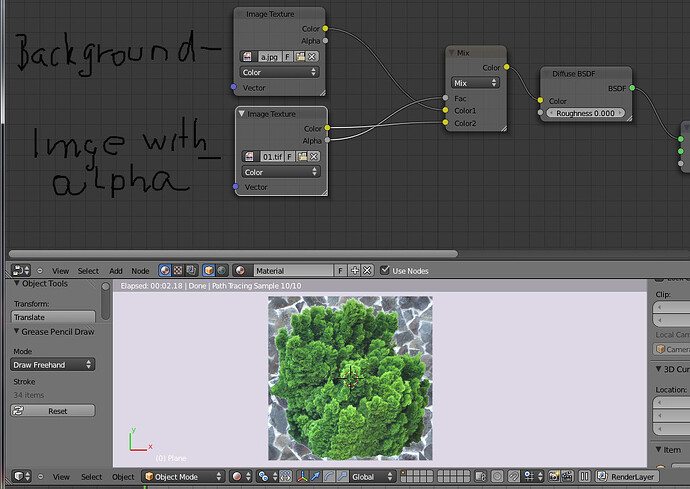Click node editor horizontal scrollbar
This screenshot has width=690, height=489.
coord(233,254)
